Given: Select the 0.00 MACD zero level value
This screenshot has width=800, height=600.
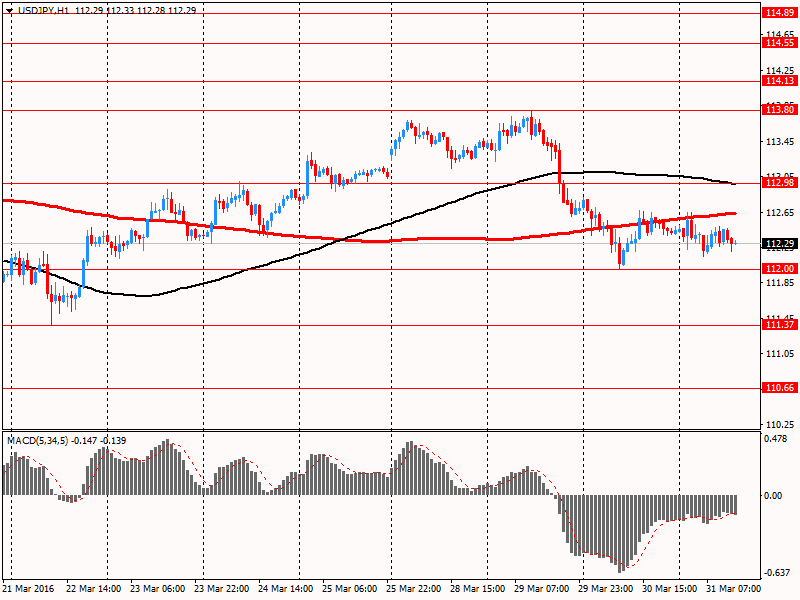Looking at the screenshot, I should 773,495.
